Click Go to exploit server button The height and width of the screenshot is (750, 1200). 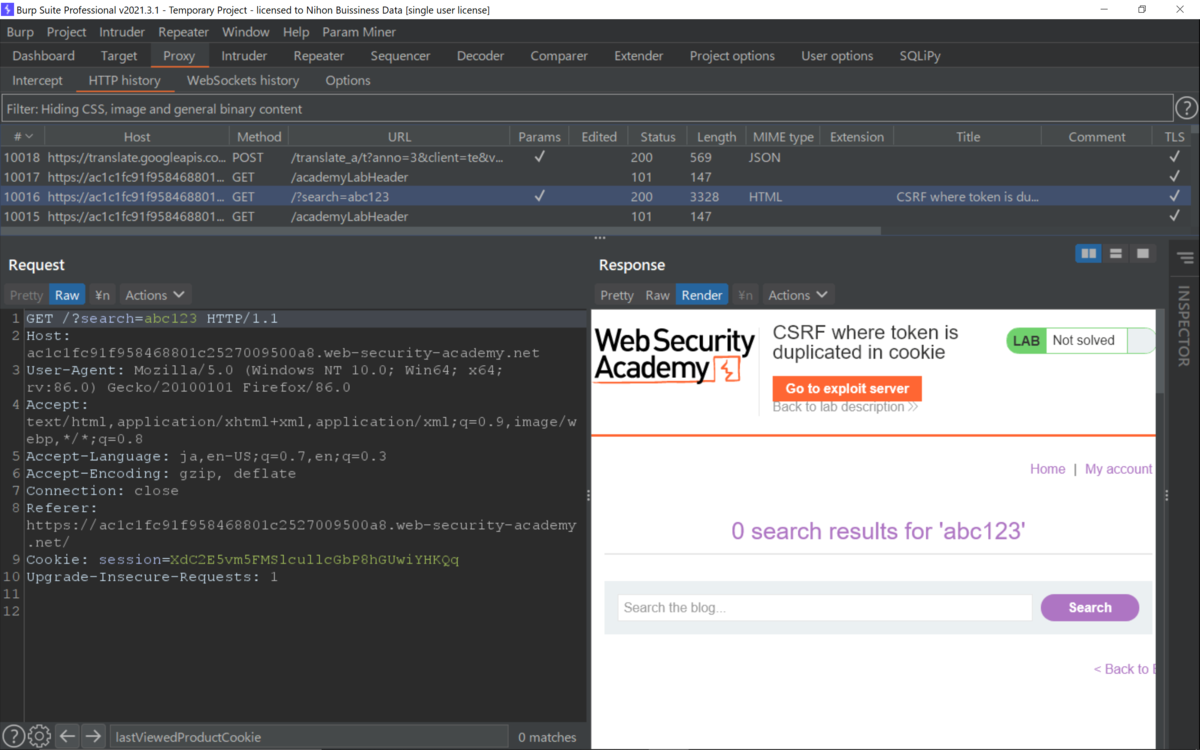coord(847,388)
